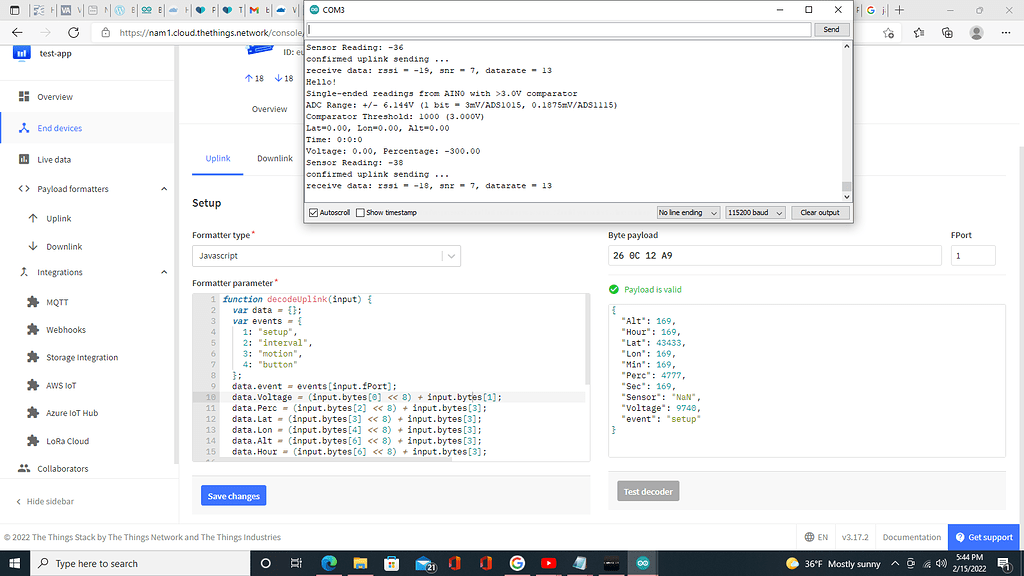Open the No line ending dropdown

click(688, 213)
